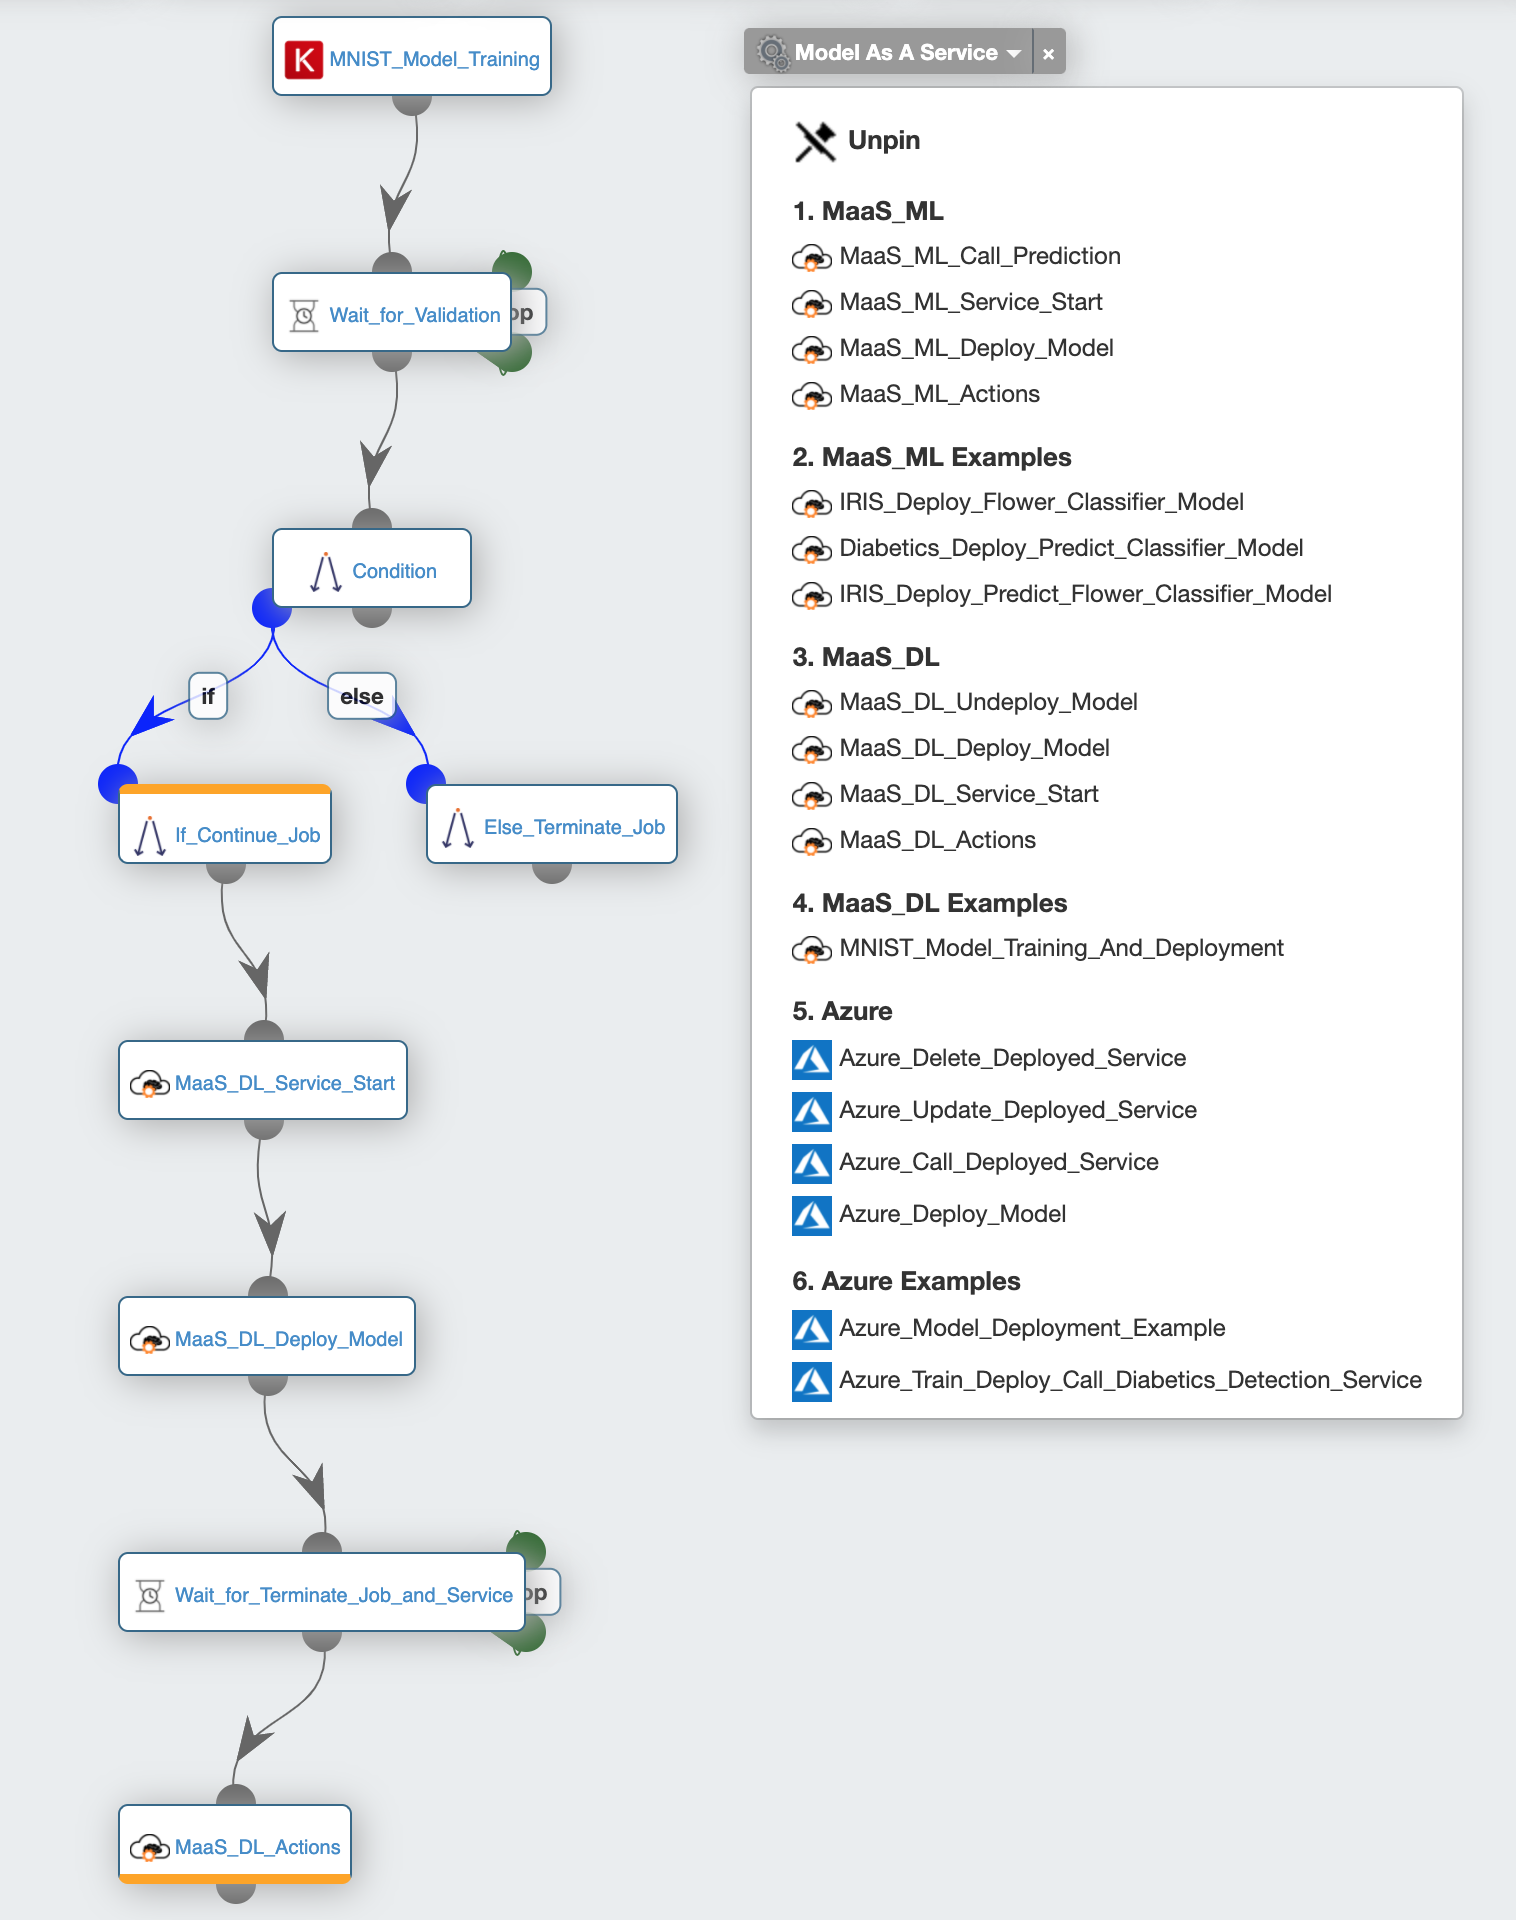Select the MaaS_DL_Actions task label in workflow
Screen dimensions: 1516x1920
[x=258, y=1848]
